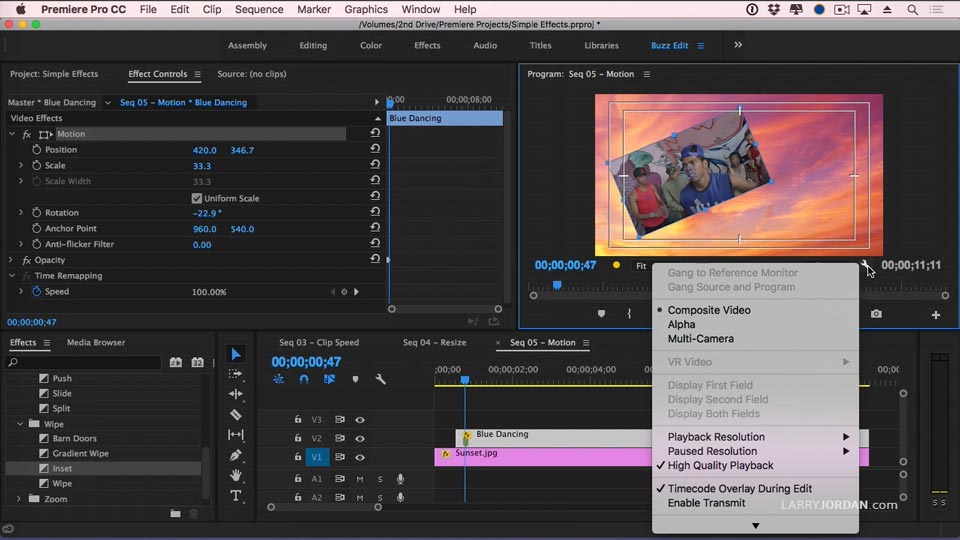Screen dimensions: 960x540
Task: Toggle animation stopwatch for Position
Action: click(x=37, y=150)
